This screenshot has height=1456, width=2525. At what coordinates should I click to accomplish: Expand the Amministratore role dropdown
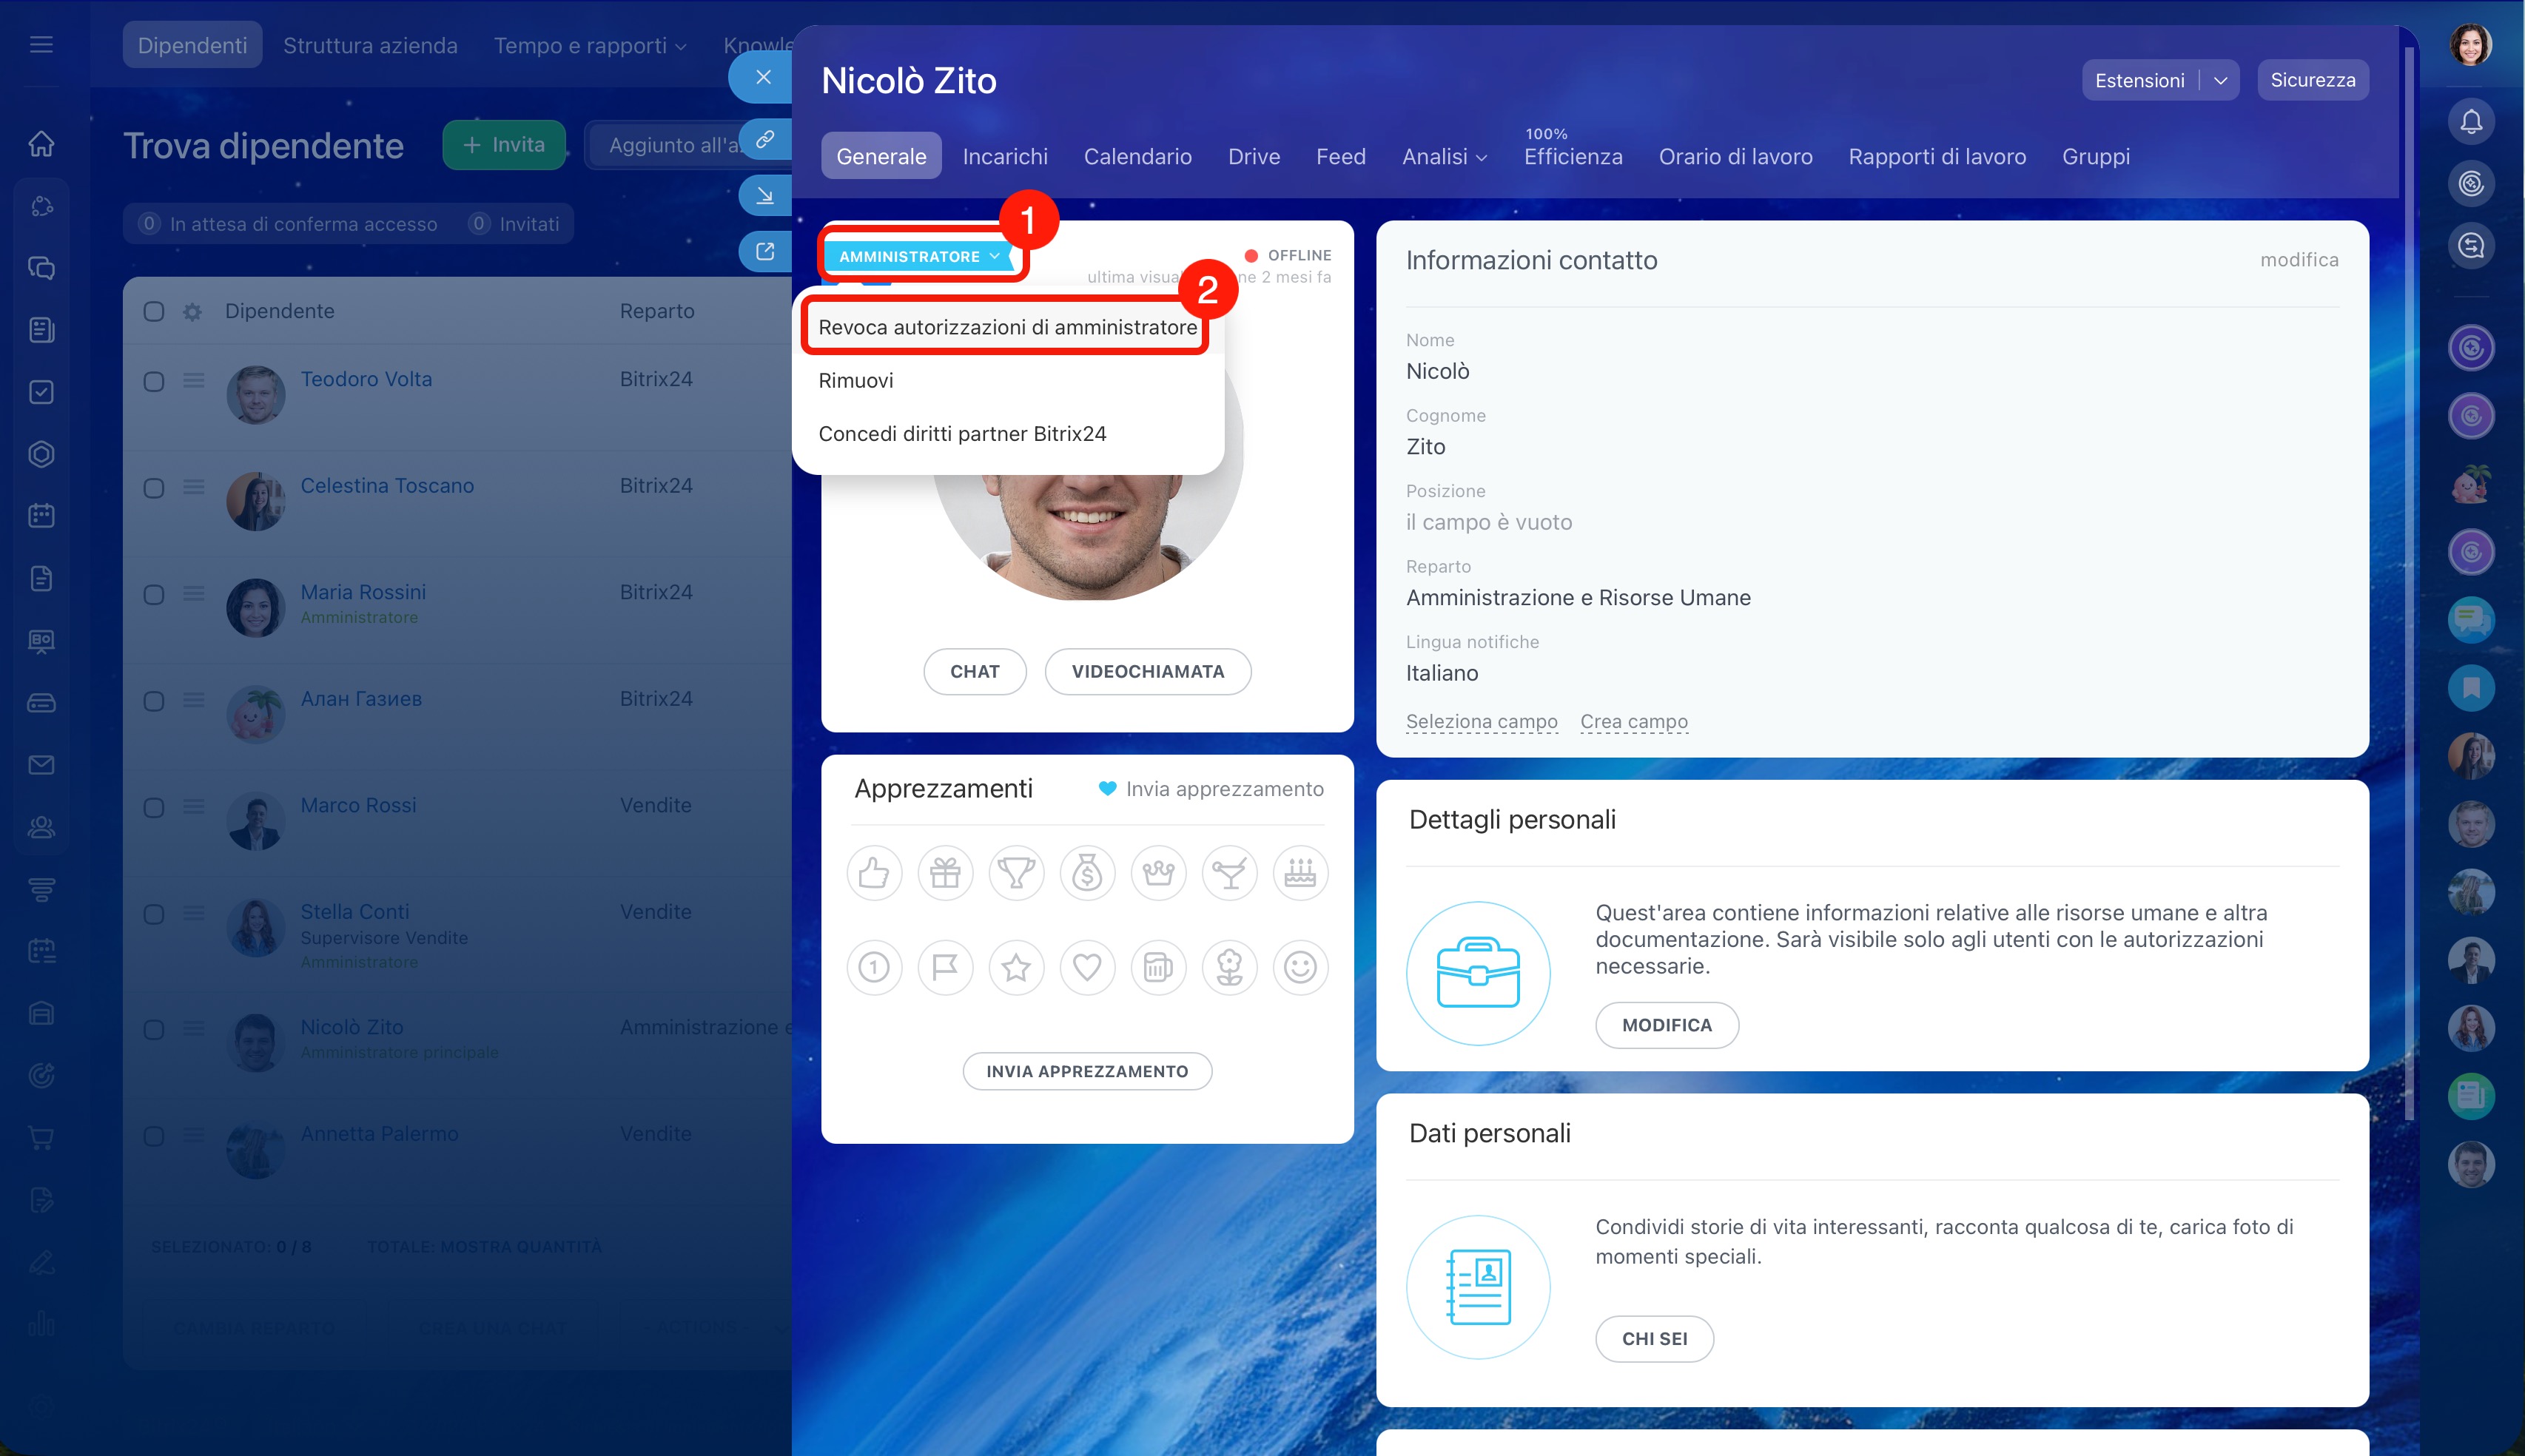919,256
